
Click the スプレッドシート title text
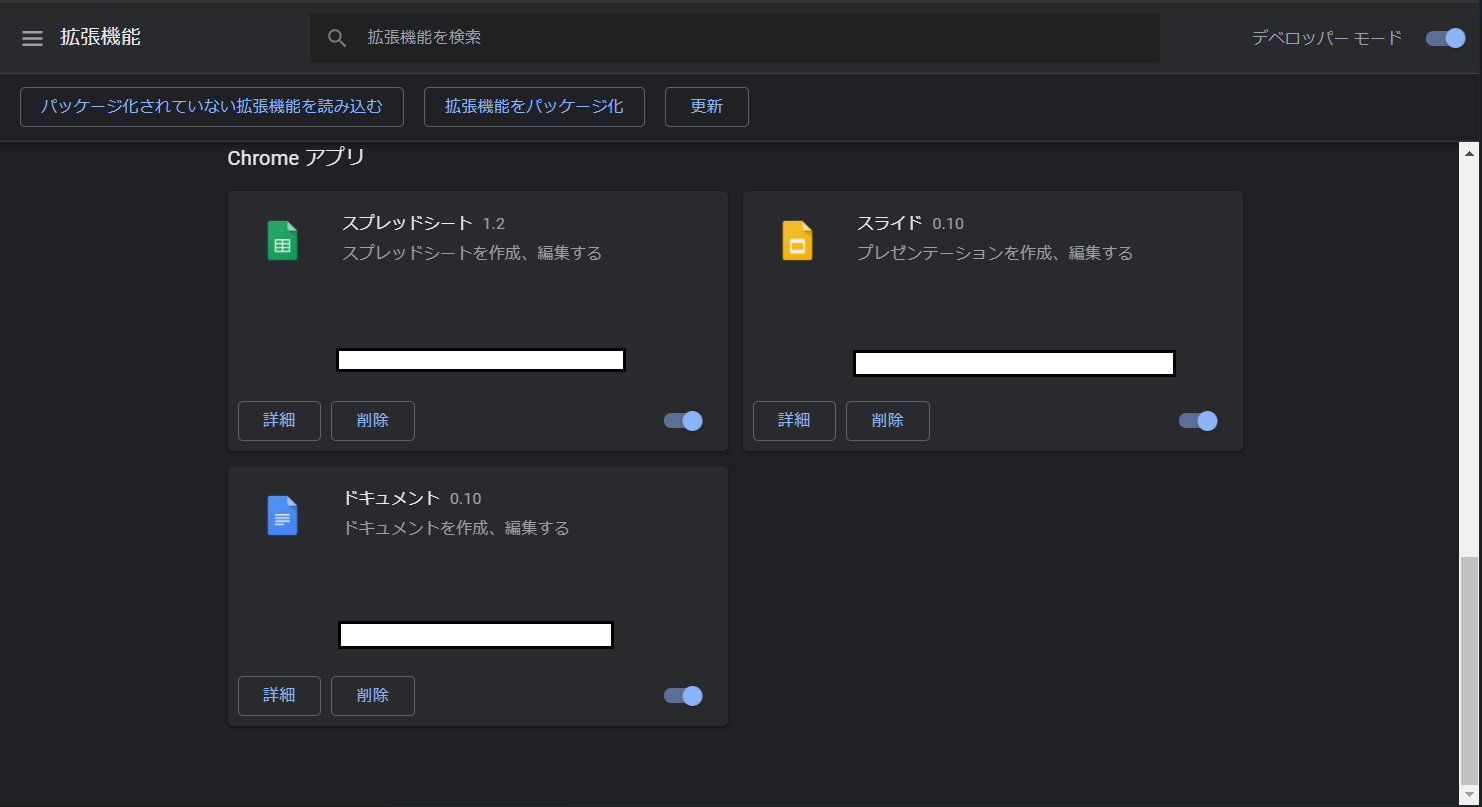(407, 223)
